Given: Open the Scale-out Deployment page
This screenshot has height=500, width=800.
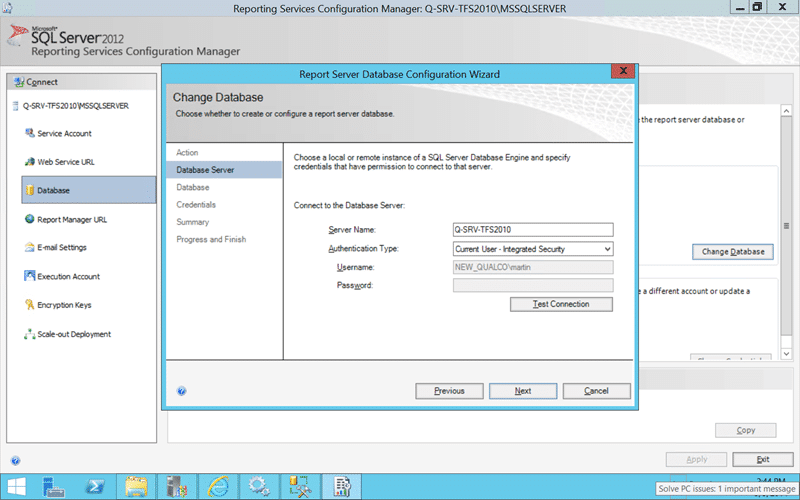Looking at the screenshot, I should tap(74, 334).
